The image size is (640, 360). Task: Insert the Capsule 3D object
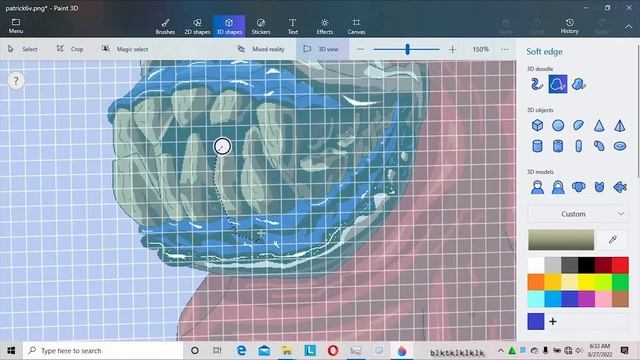pos(578,146)
